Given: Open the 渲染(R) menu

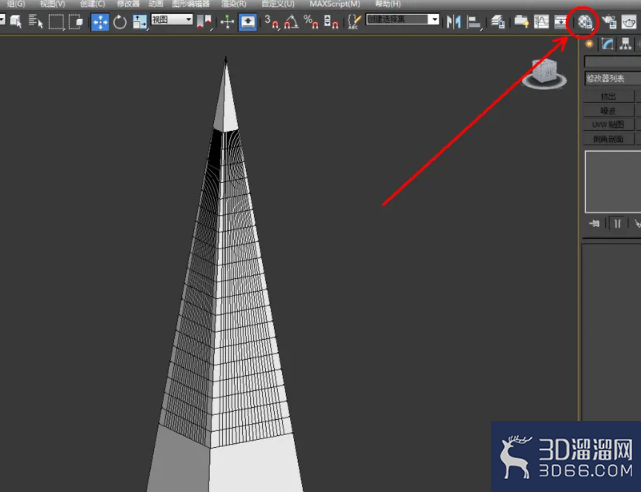Looking at the screenshot, I should tap(234, 4).
